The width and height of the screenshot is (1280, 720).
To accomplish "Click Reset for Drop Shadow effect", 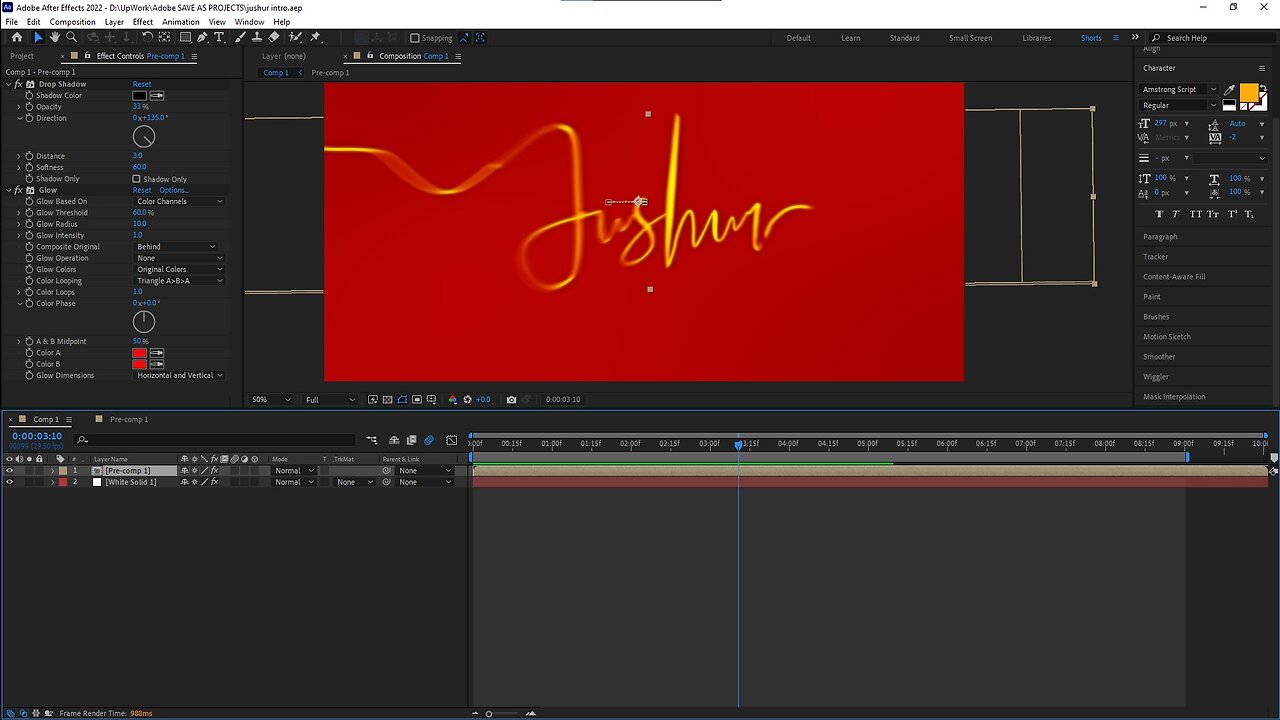I will 142,84.
